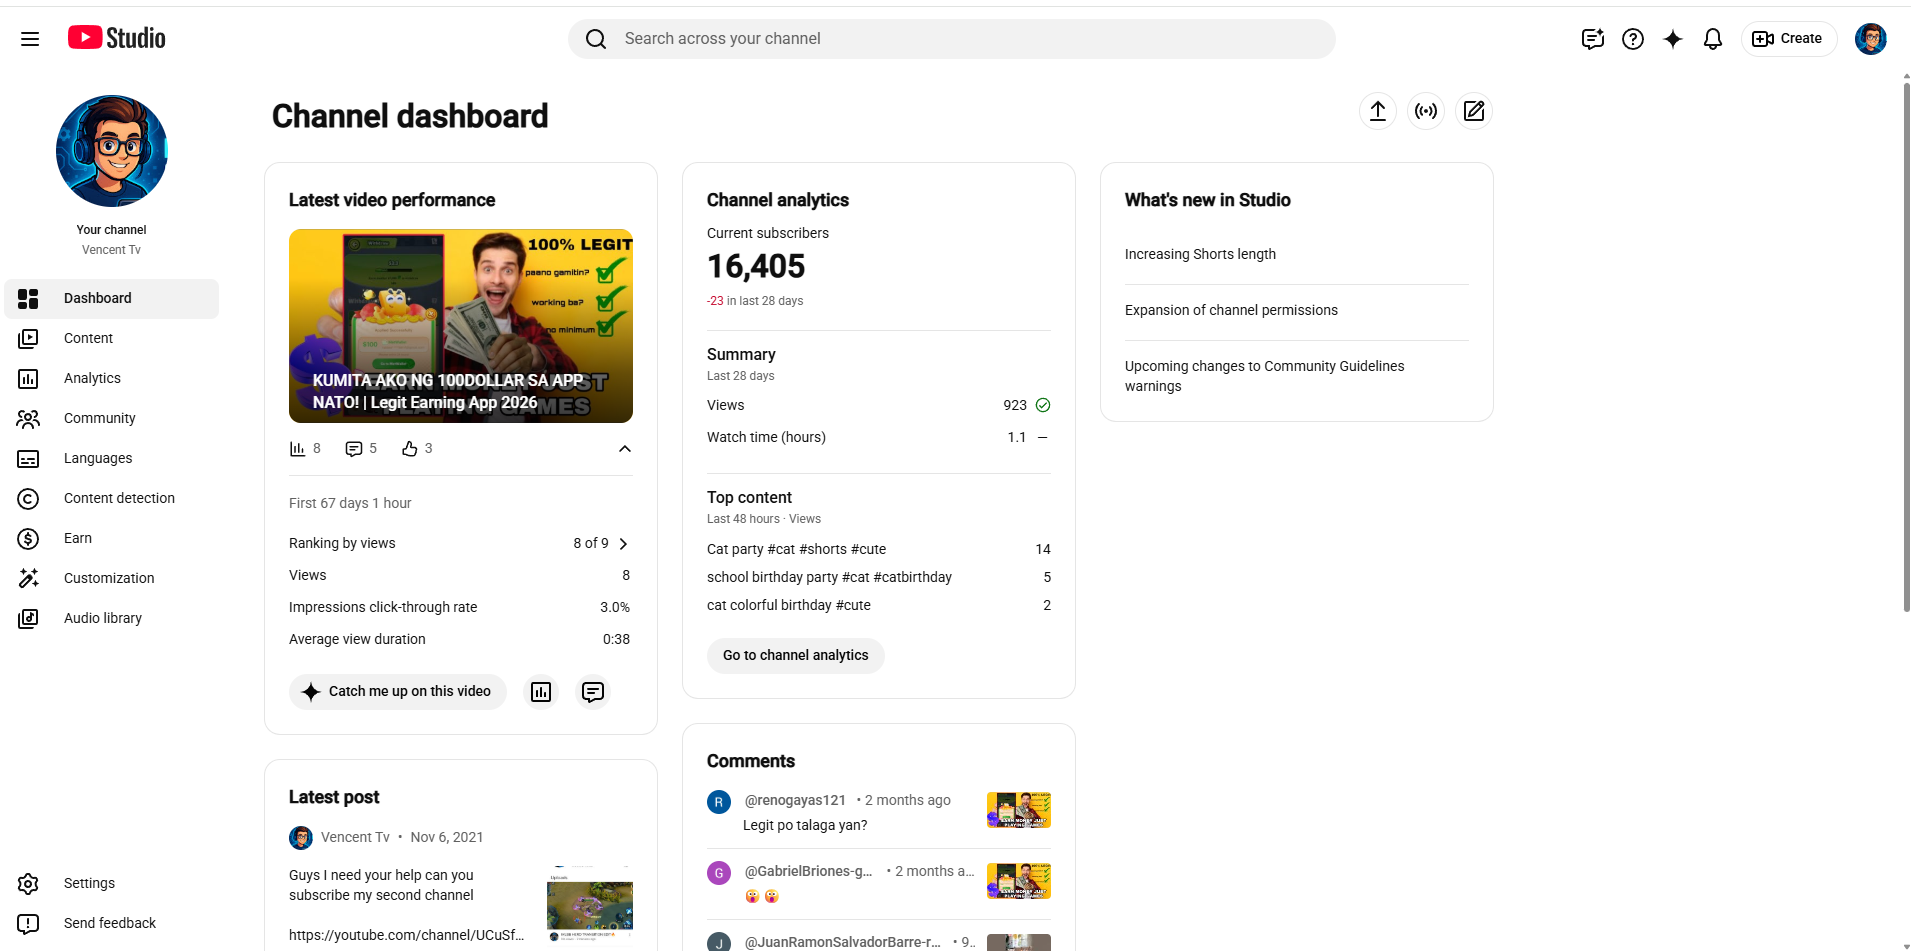Click Vencent Tv avatar in Latest post
This screenshot has width=1911, height=951.
pos(301,838)
